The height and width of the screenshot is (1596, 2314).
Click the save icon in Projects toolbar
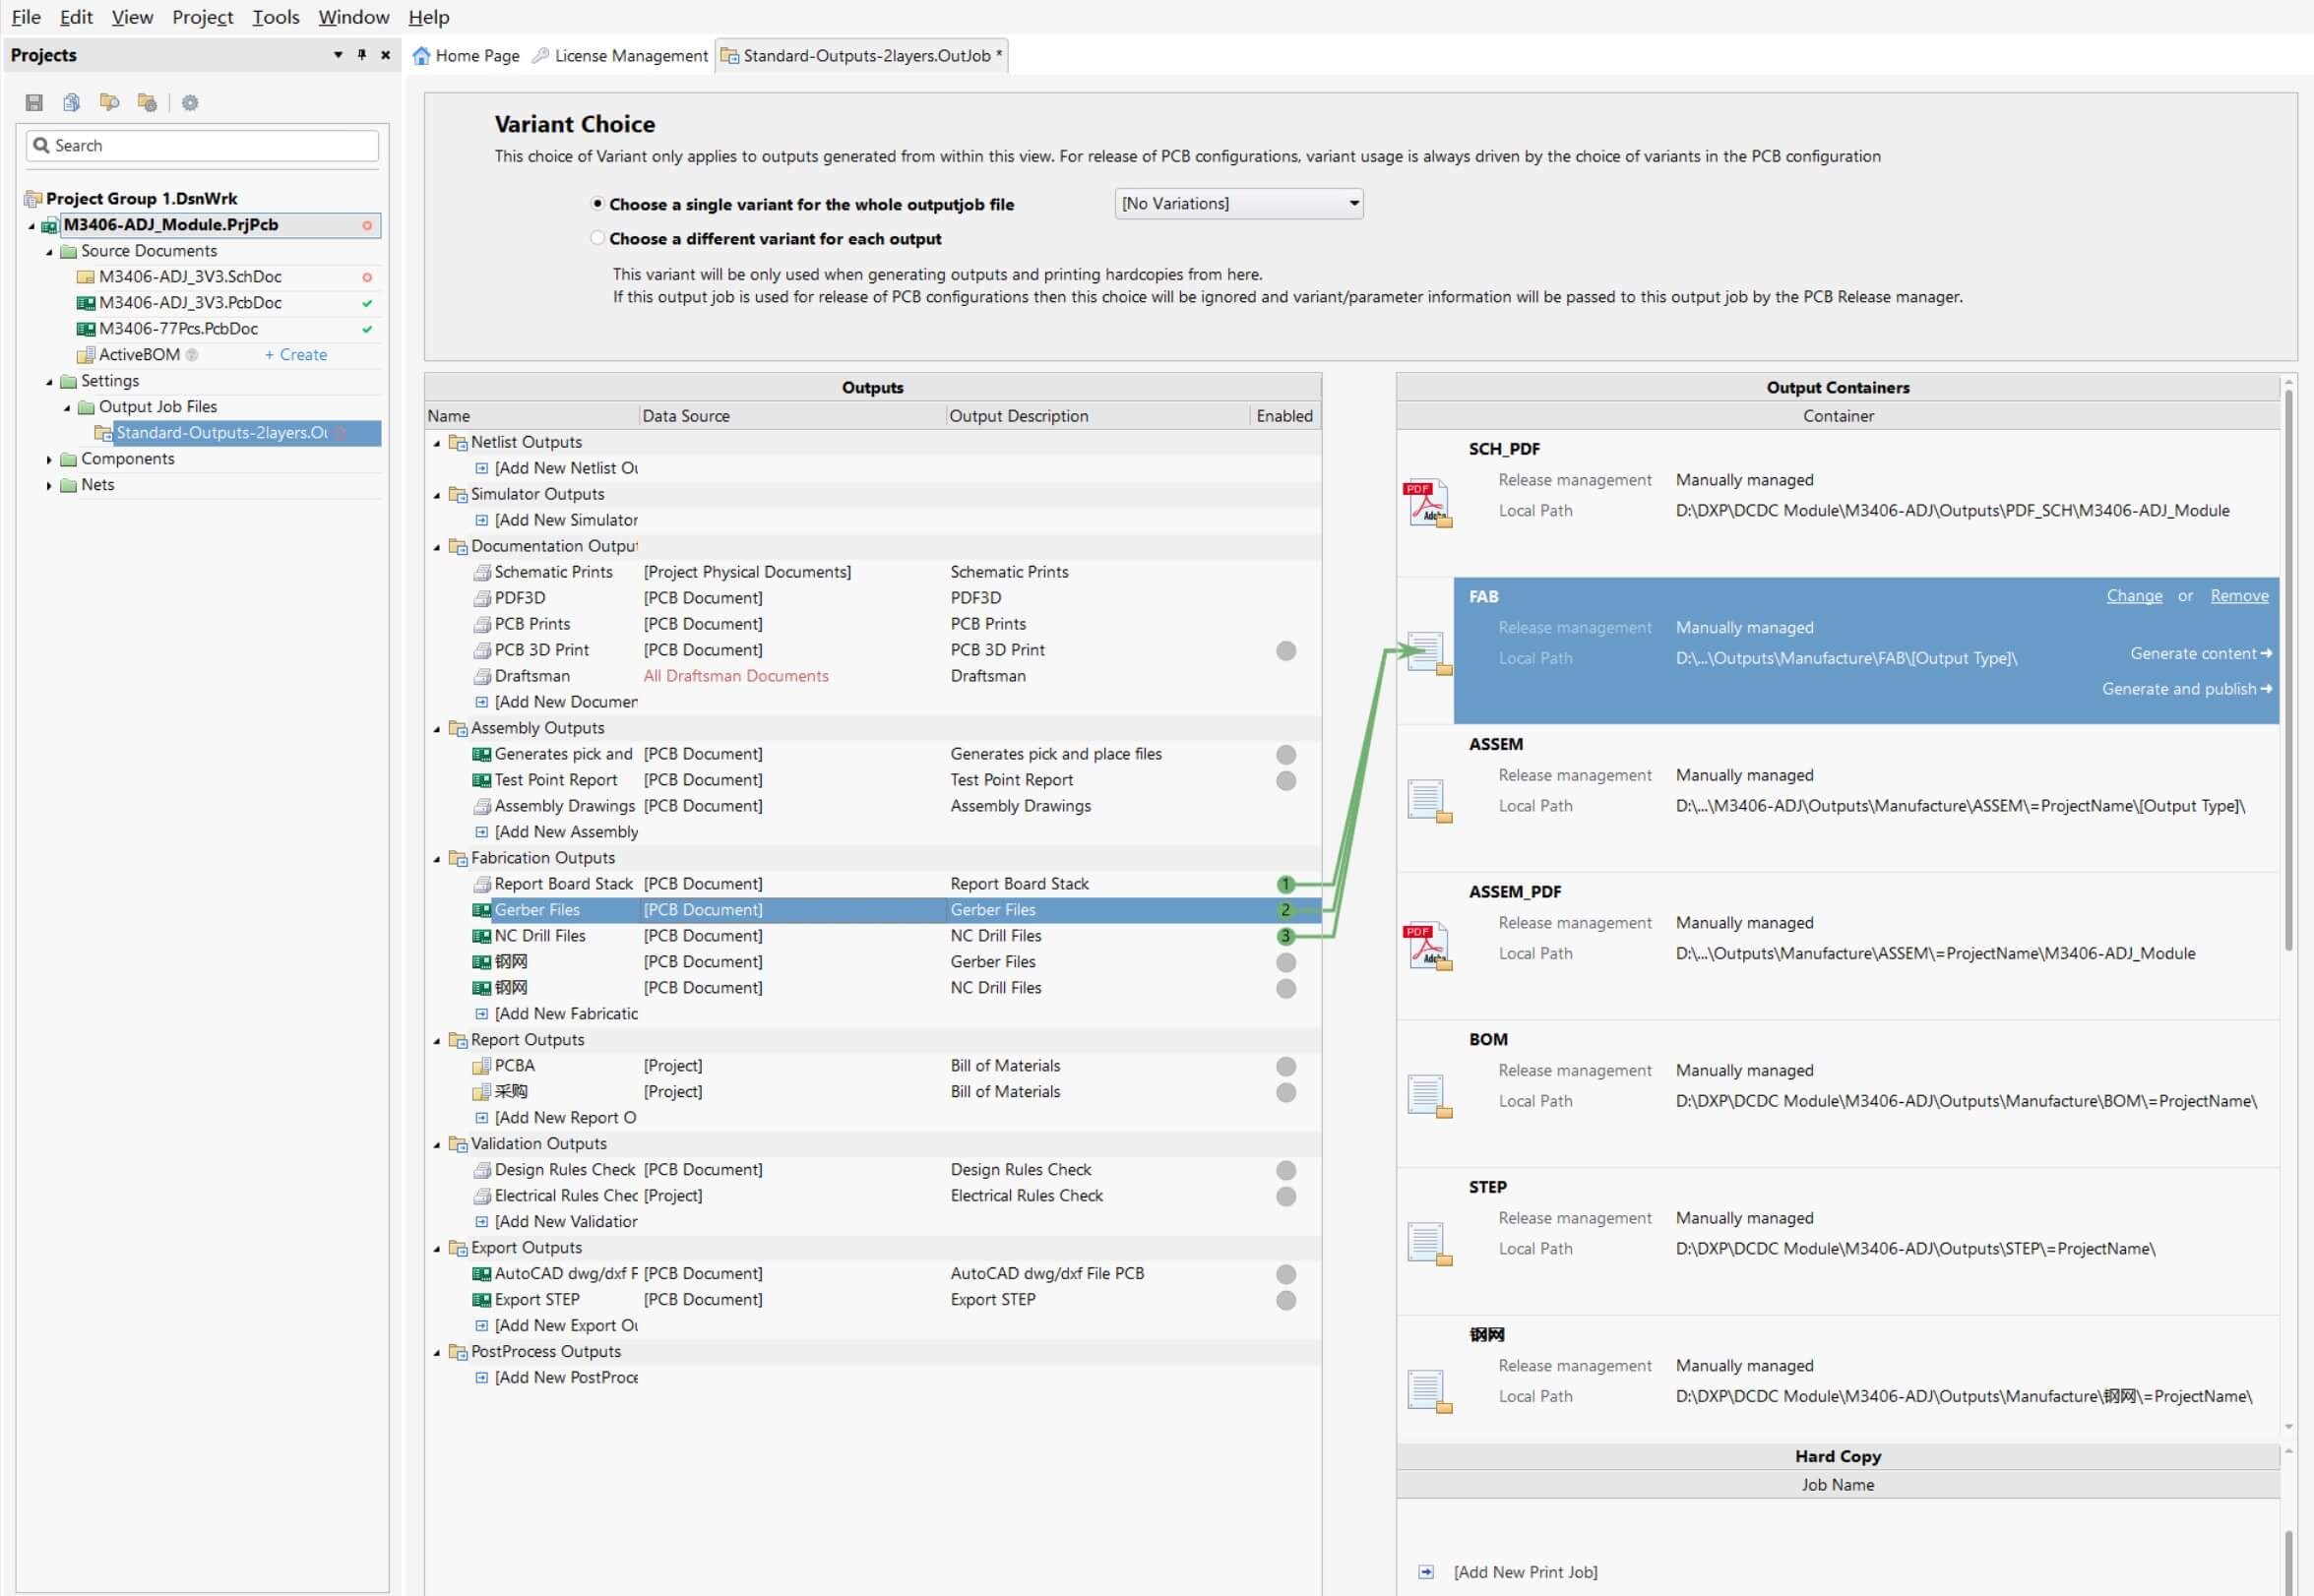[34, 102]
